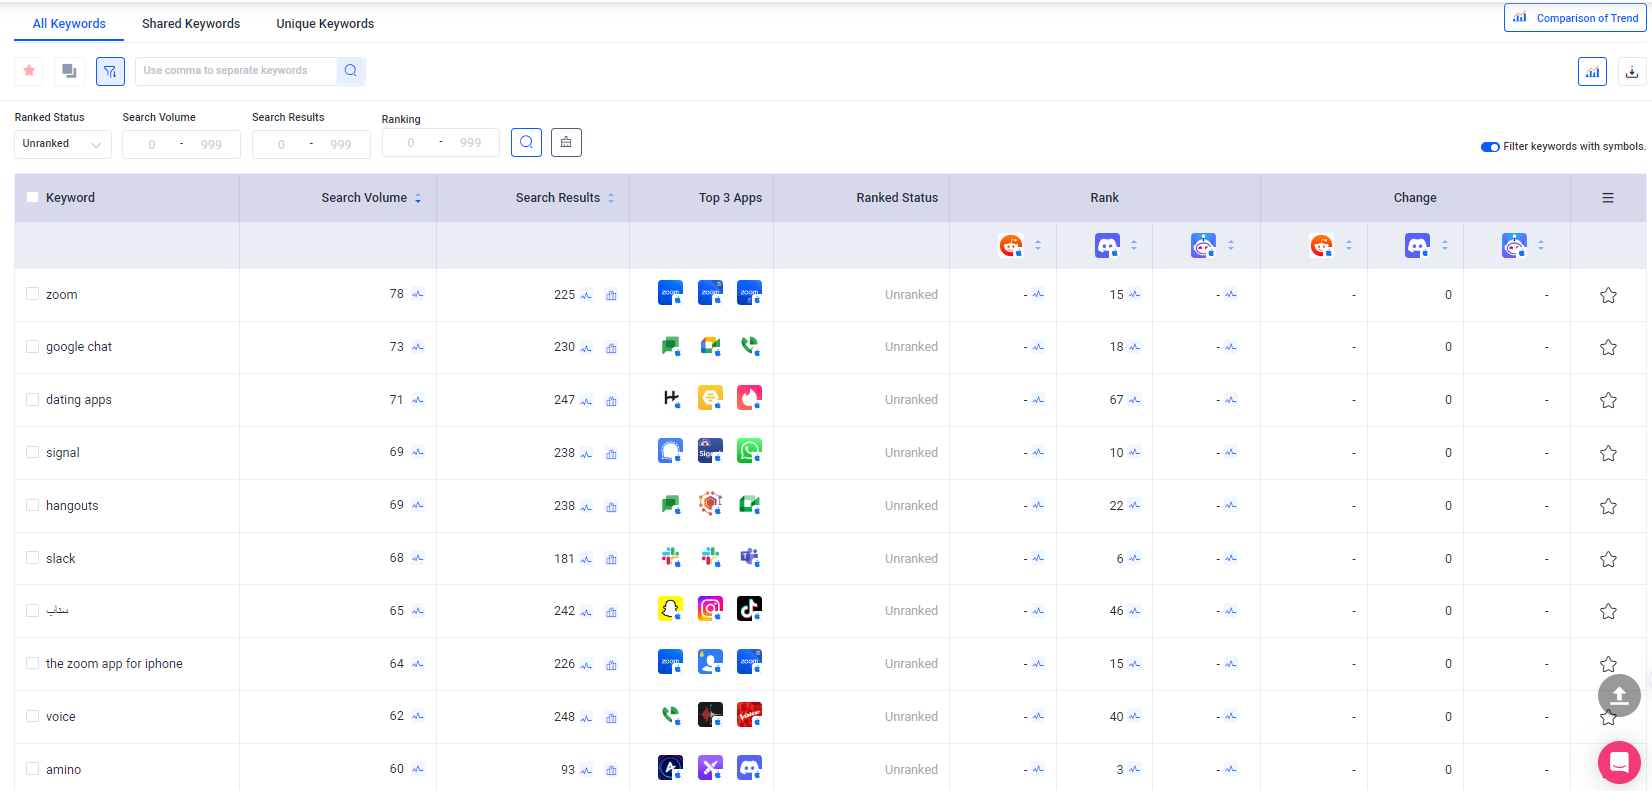Clear filters with the reset icon button

(x=566, y=142)
